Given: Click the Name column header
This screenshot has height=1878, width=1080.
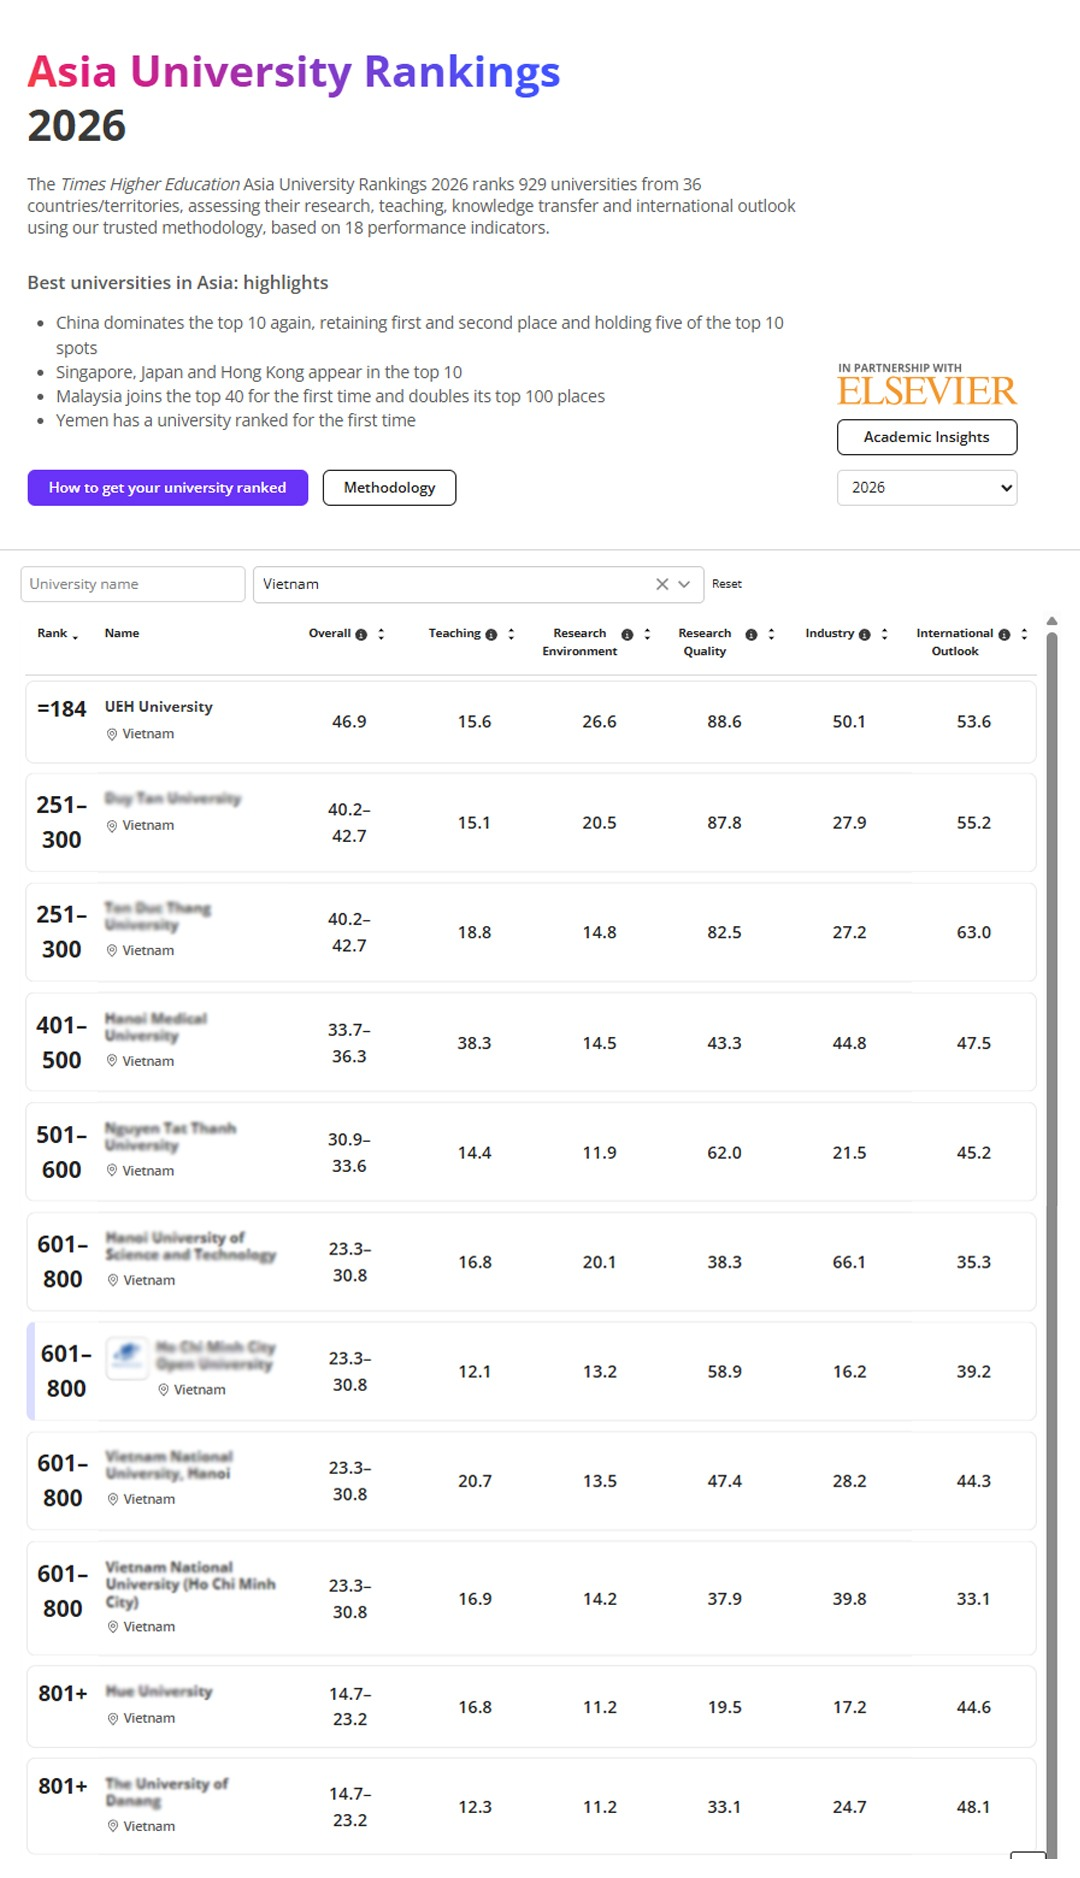Looking at the screenshot, I should (x=122, y=634).
